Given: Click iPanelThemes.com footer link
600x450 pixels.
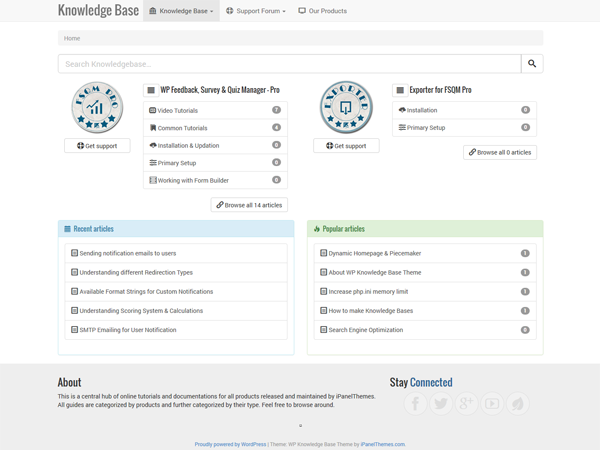Looking at the screenshot, I should (x=382, y=444).
